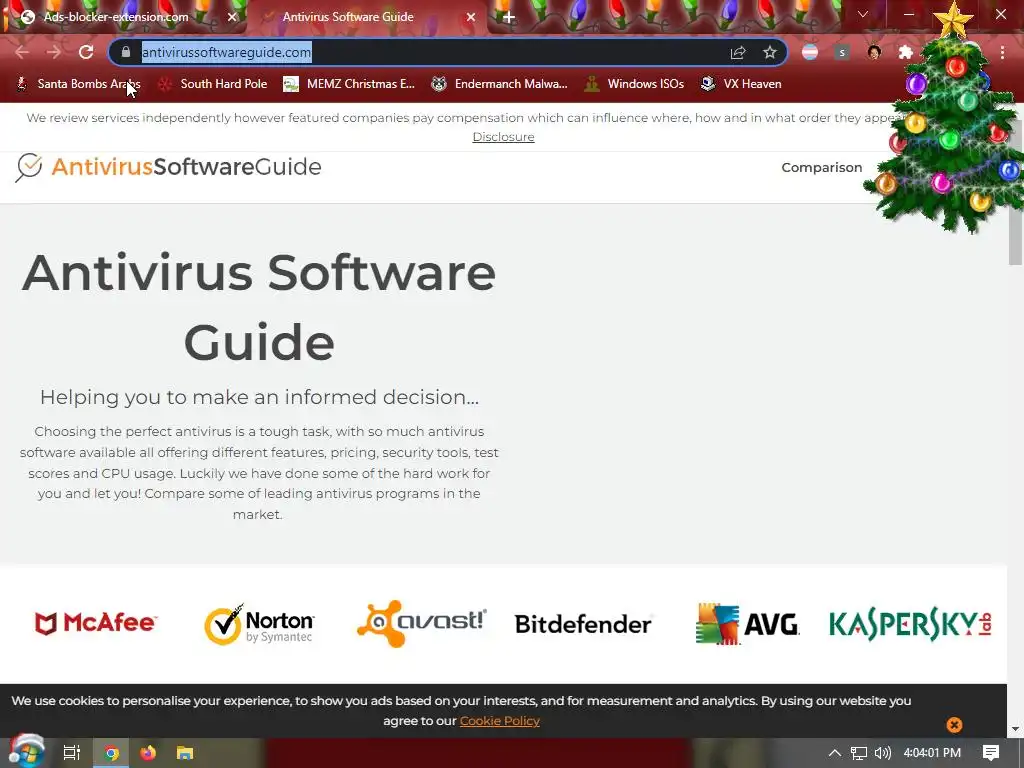Open Task View in the taskbar
The width and height of the screenshot is (1024, 768).
[72, 753]
